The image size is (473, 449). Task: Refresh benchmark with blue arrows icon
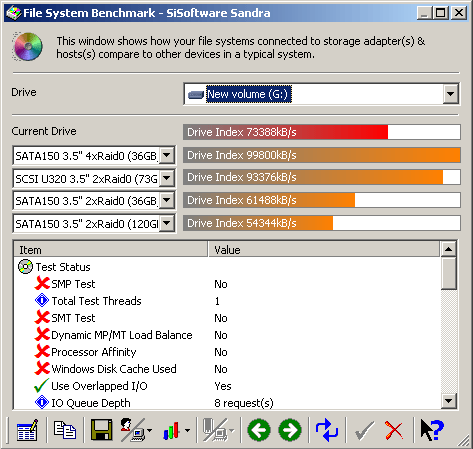(x=327, y=430)
